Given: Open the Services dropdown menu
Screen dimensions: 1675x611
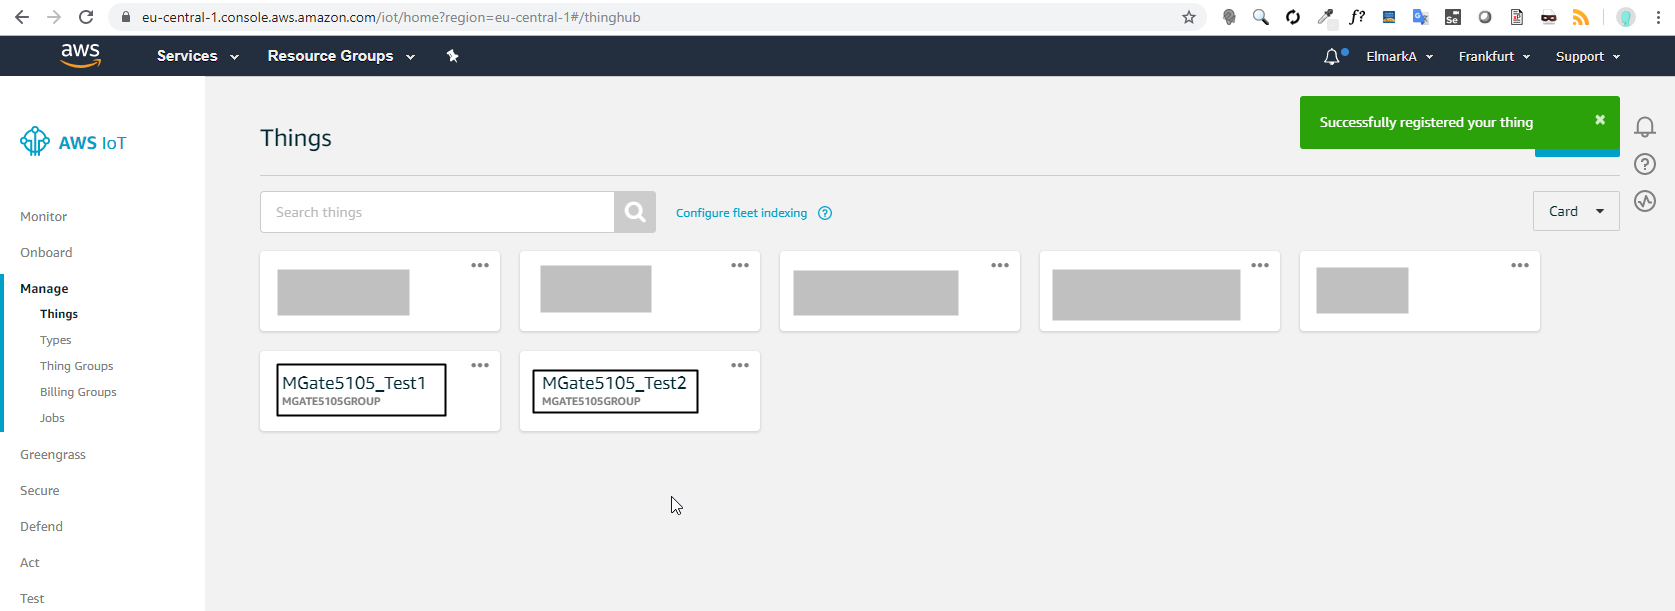Looking at the screenshot, I should click(197, 56).
